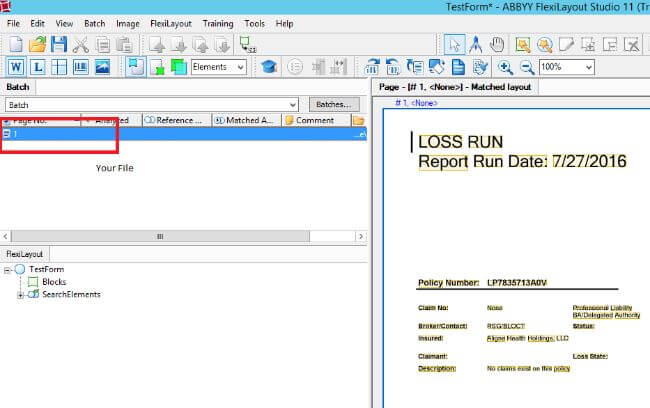Toggle the barcode objects display button

[80, 67]
